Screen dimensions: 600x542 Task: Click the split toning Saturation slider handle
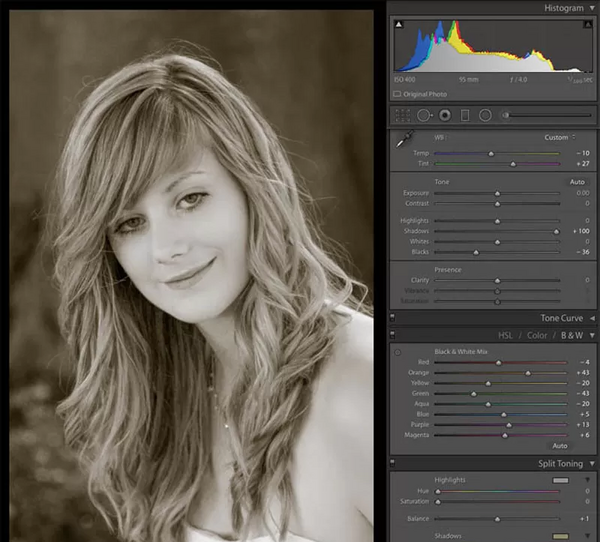click(438, 501)
